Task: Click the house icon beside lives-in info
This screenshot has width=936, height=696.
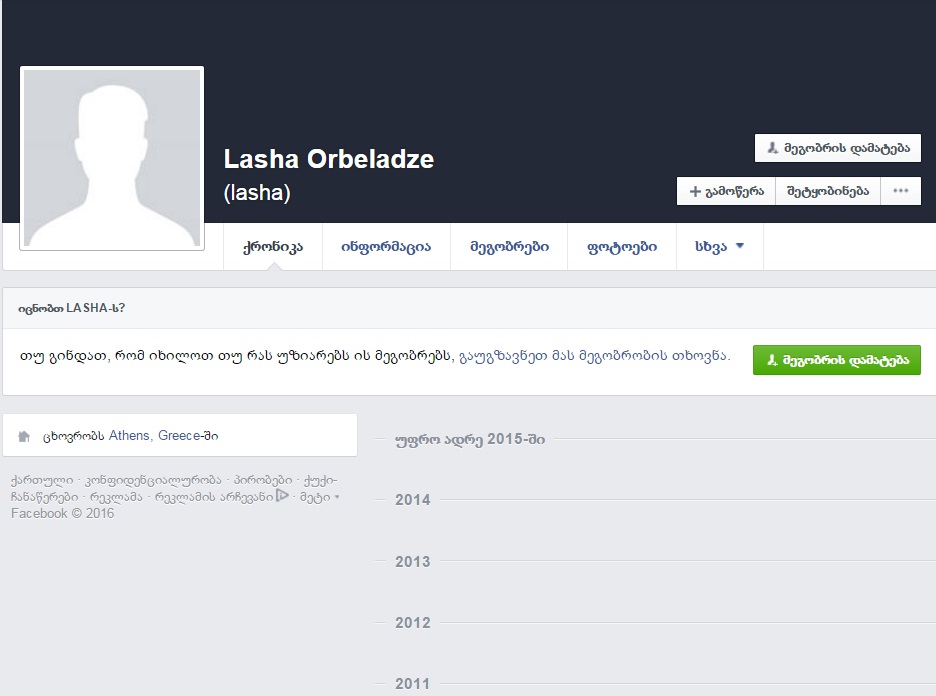Action: (24, 436)
